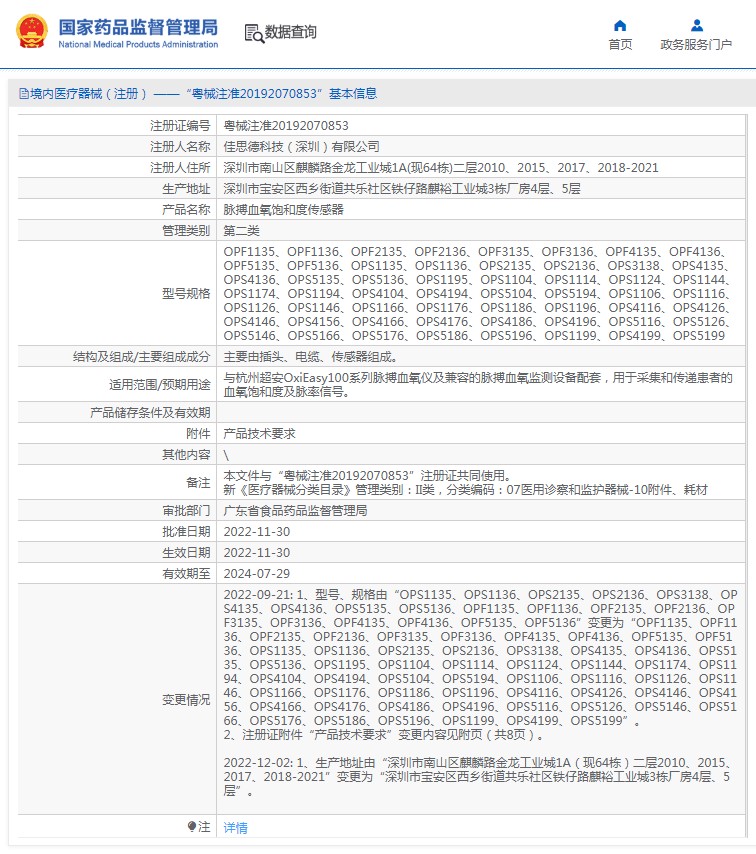The width and height of the screenshot is (756, 854).
Task: Click the 首页 home icon
Action: tap(620, 26)
